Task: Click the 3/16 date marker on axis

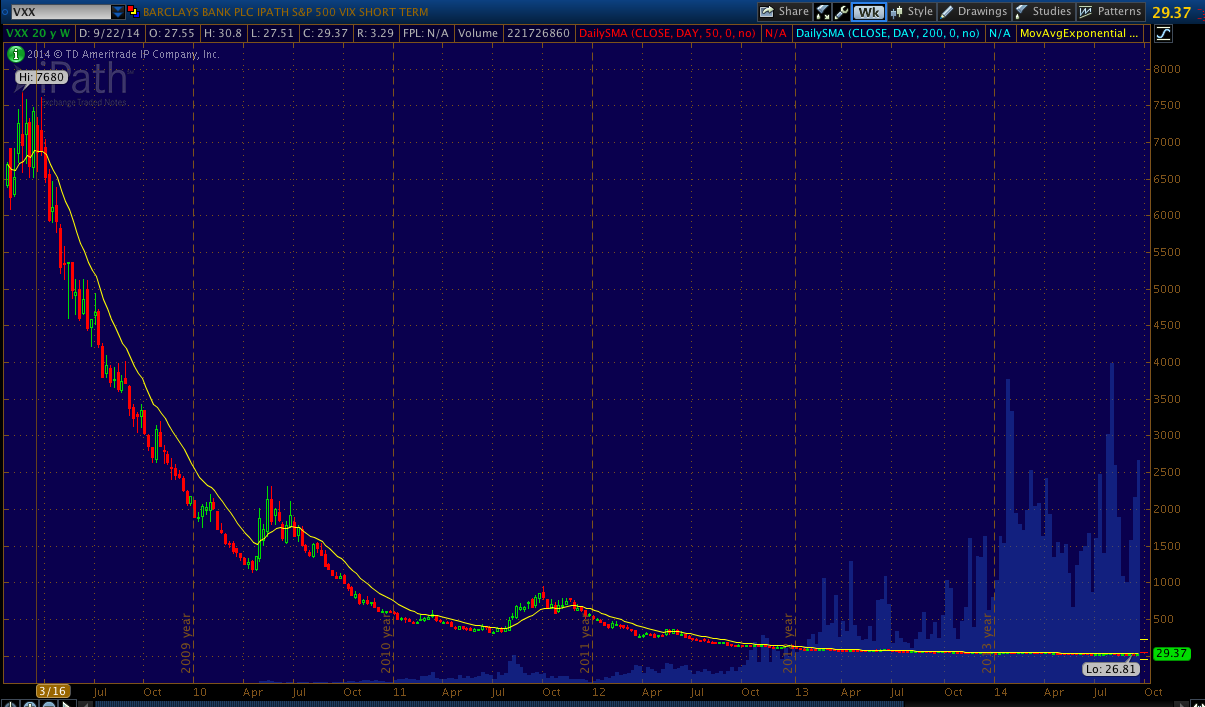Action: click(x=51, y=691)
